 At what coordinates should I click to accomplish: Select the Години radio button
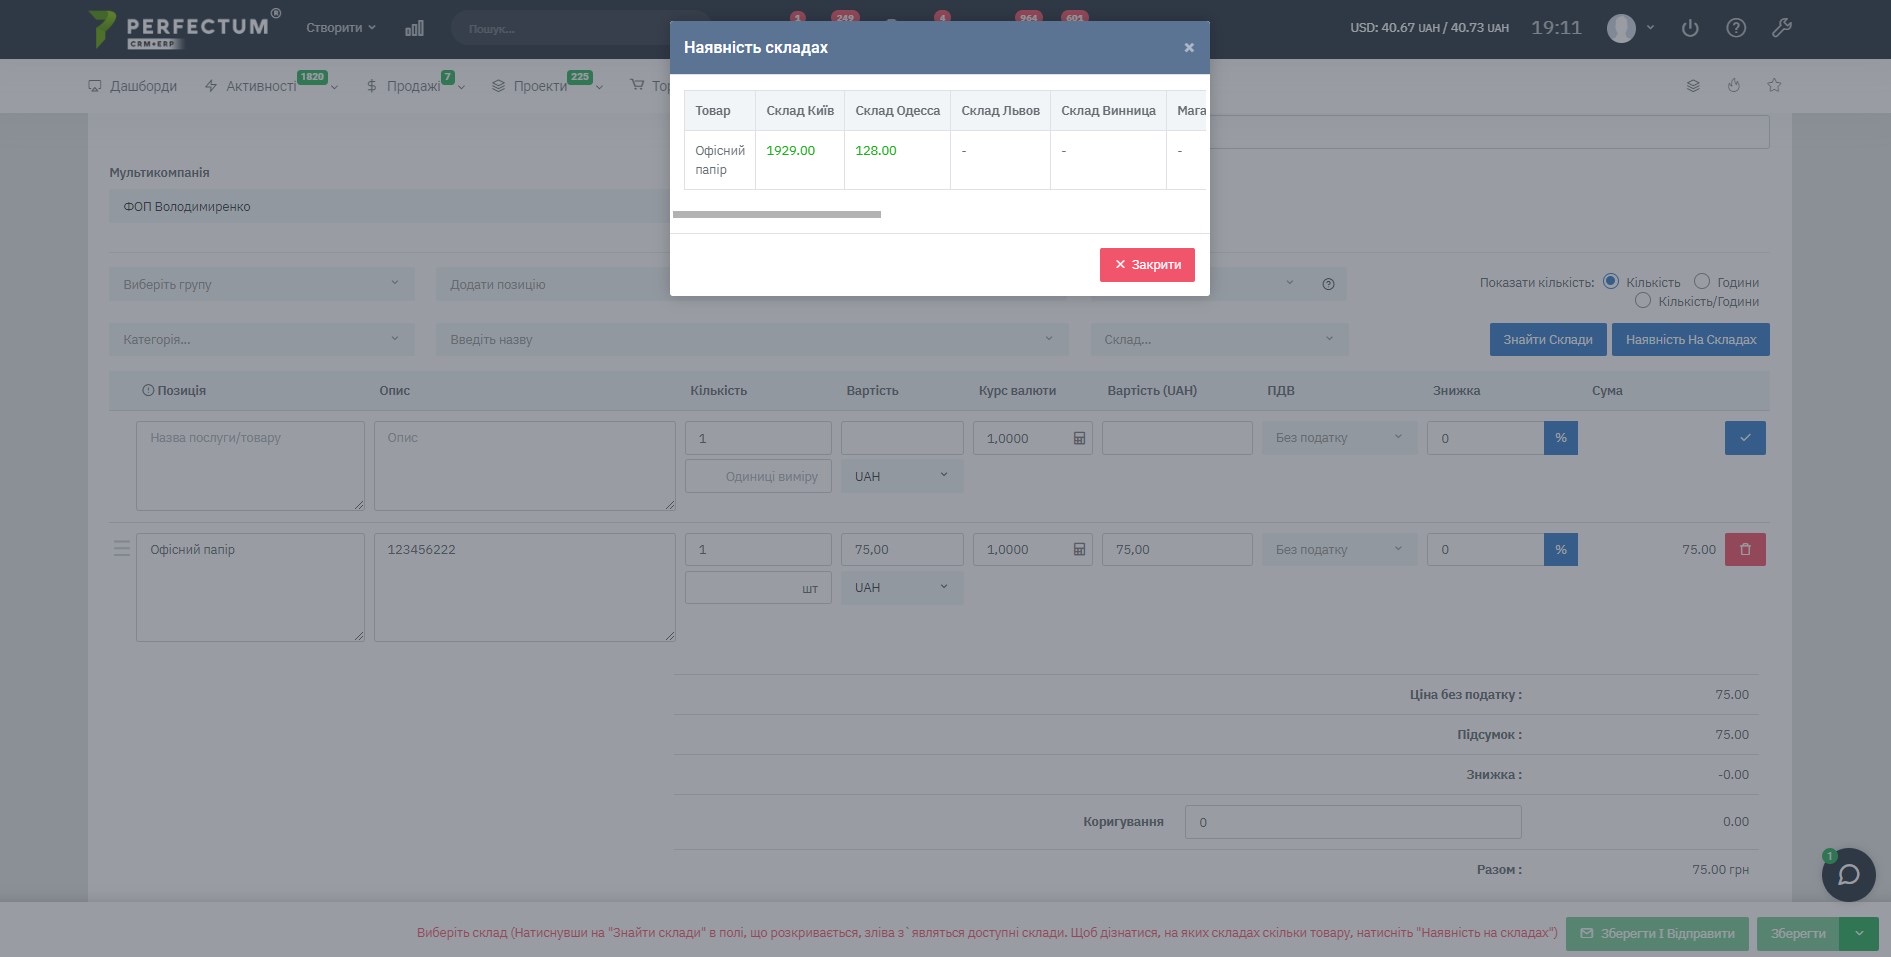tap(1702, 282)
